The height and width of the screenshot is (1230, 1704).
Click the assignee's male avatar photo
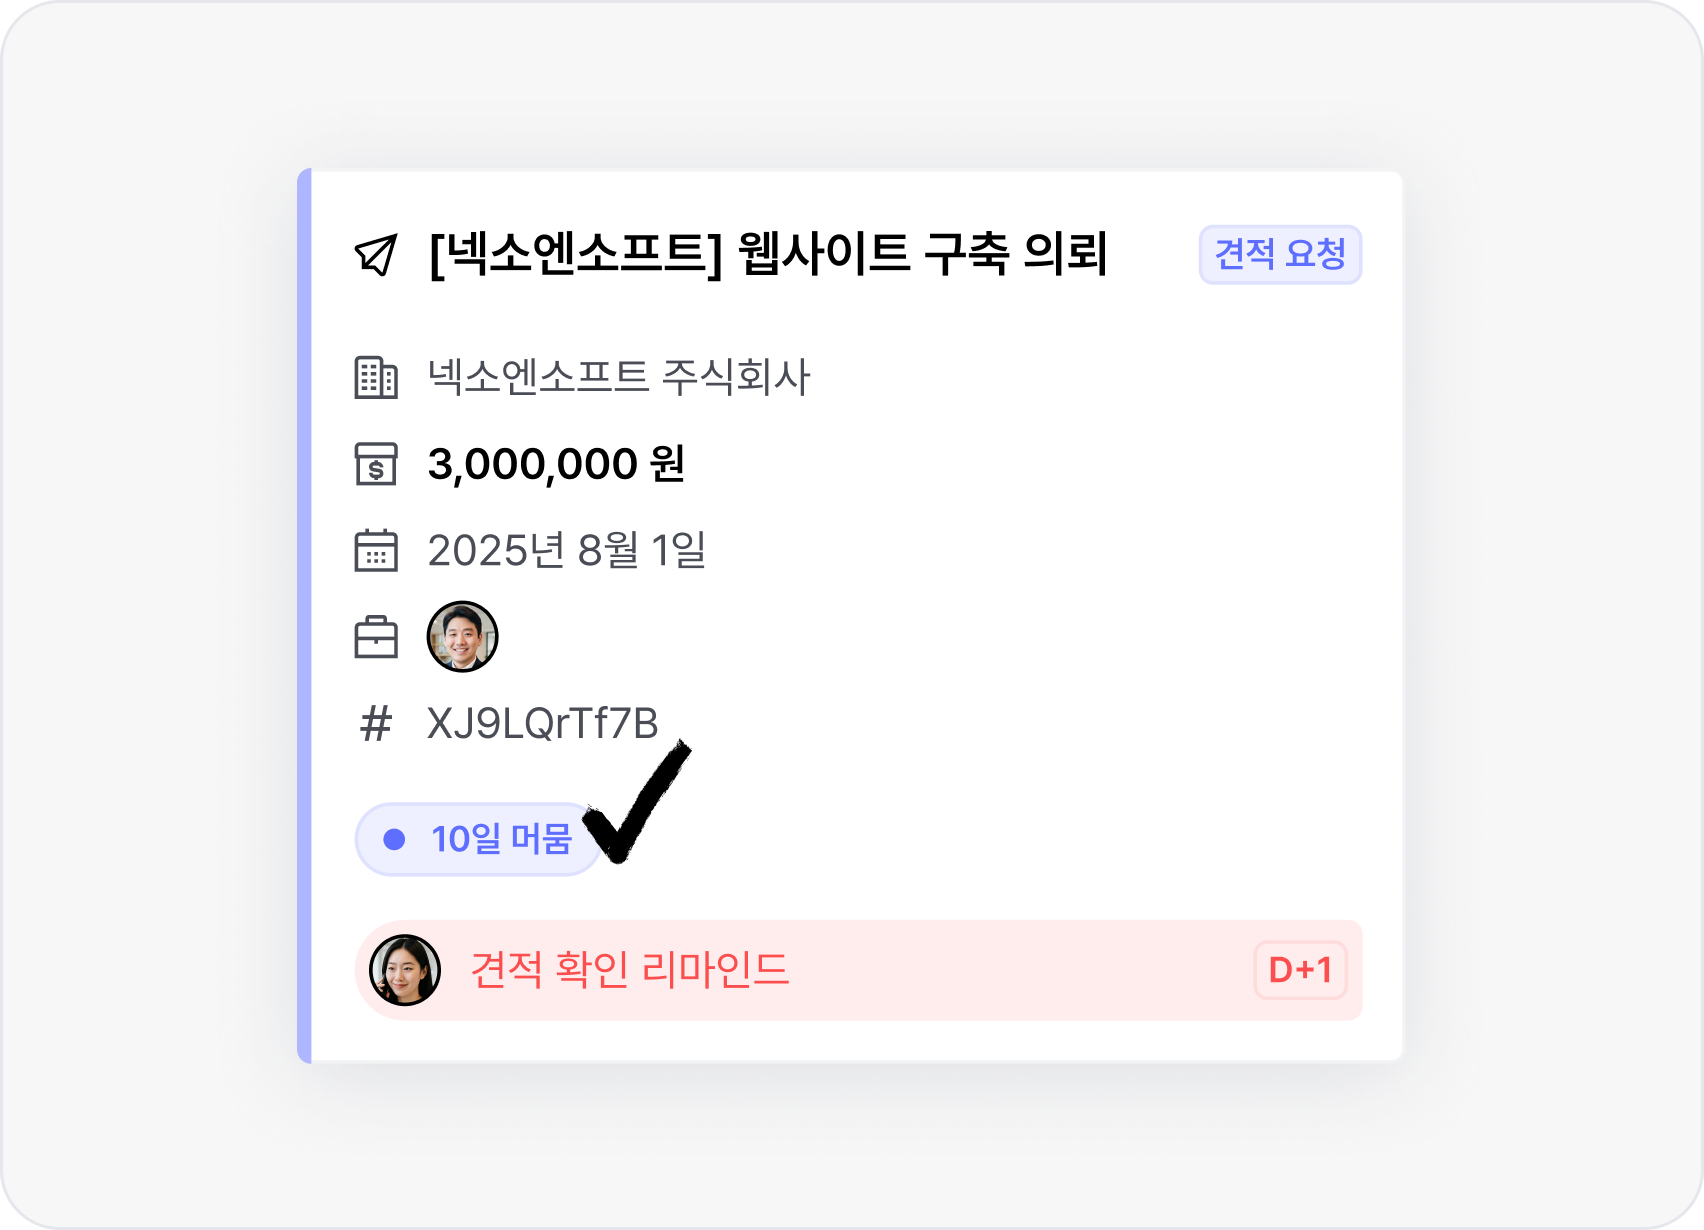pyautogui.click(x=462, y=637)
